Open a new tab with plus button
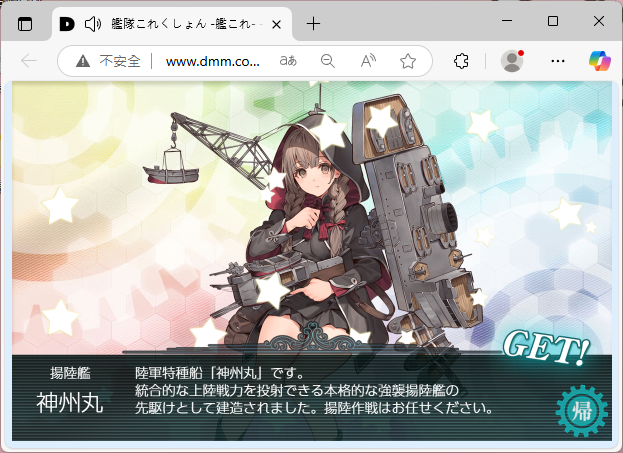Screen dimensions: 623x453 point(313,24)
